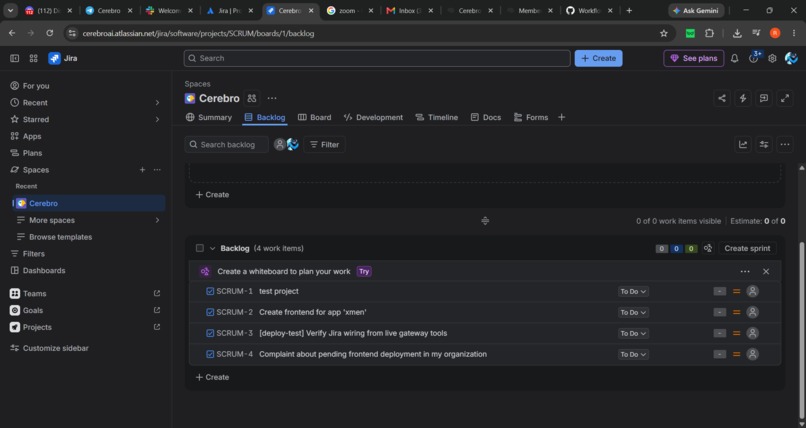This screenshot has width=806, height=428.
Task: Tick the Backlog select-all checkbox
Action: tap(200, 248)
